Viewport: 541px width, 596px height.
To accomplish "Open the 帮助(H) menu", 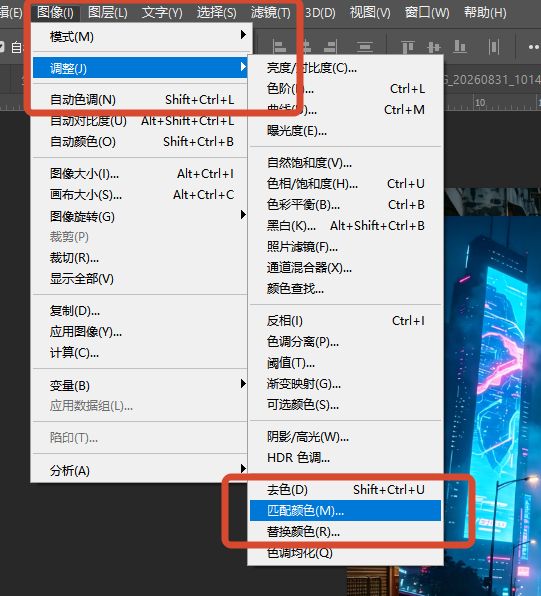I will tap(485, 13).
